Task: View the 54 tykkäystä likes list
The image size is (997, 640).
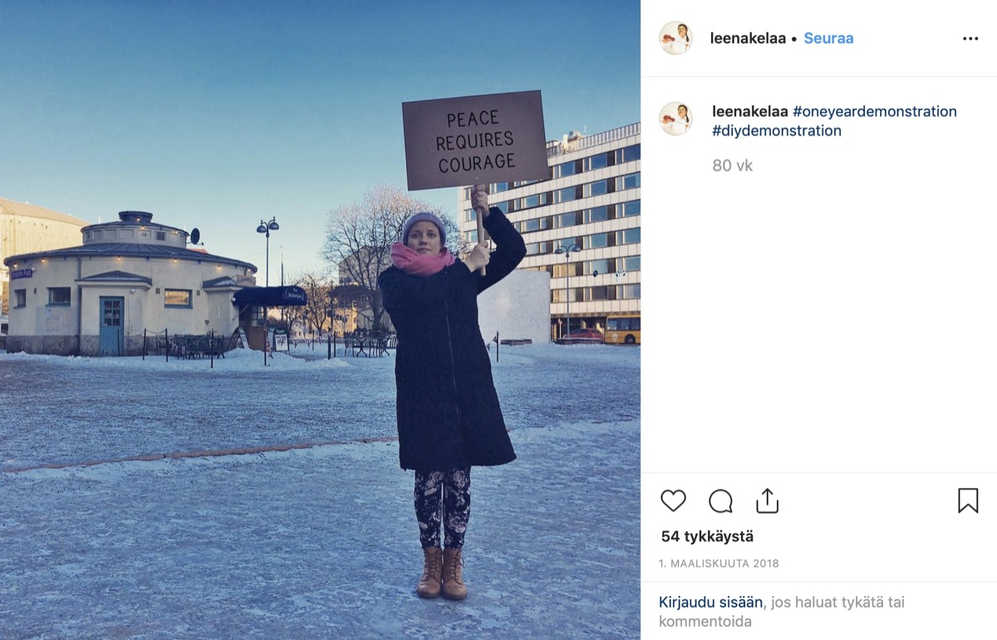Action: [x=707, y=536]
